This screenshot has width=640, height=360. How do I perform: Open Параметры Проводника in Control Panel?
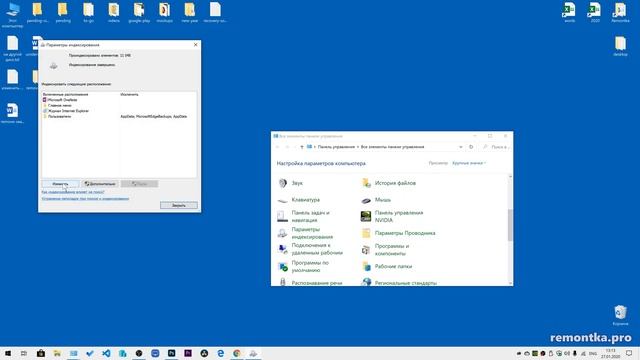point(398,233)
